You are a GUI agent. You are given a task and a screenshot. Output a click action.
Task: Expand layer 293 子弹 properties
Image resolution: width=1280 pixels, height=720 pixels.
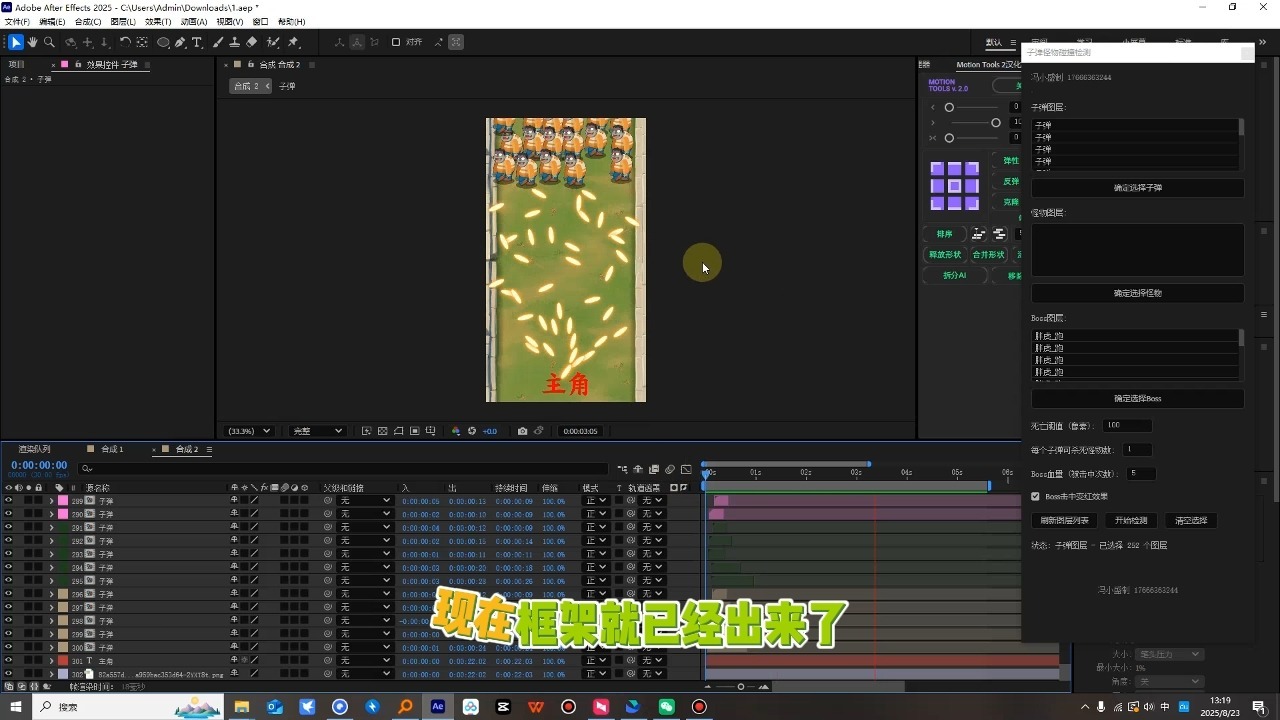pyautogui.click(x=51, y=554)
